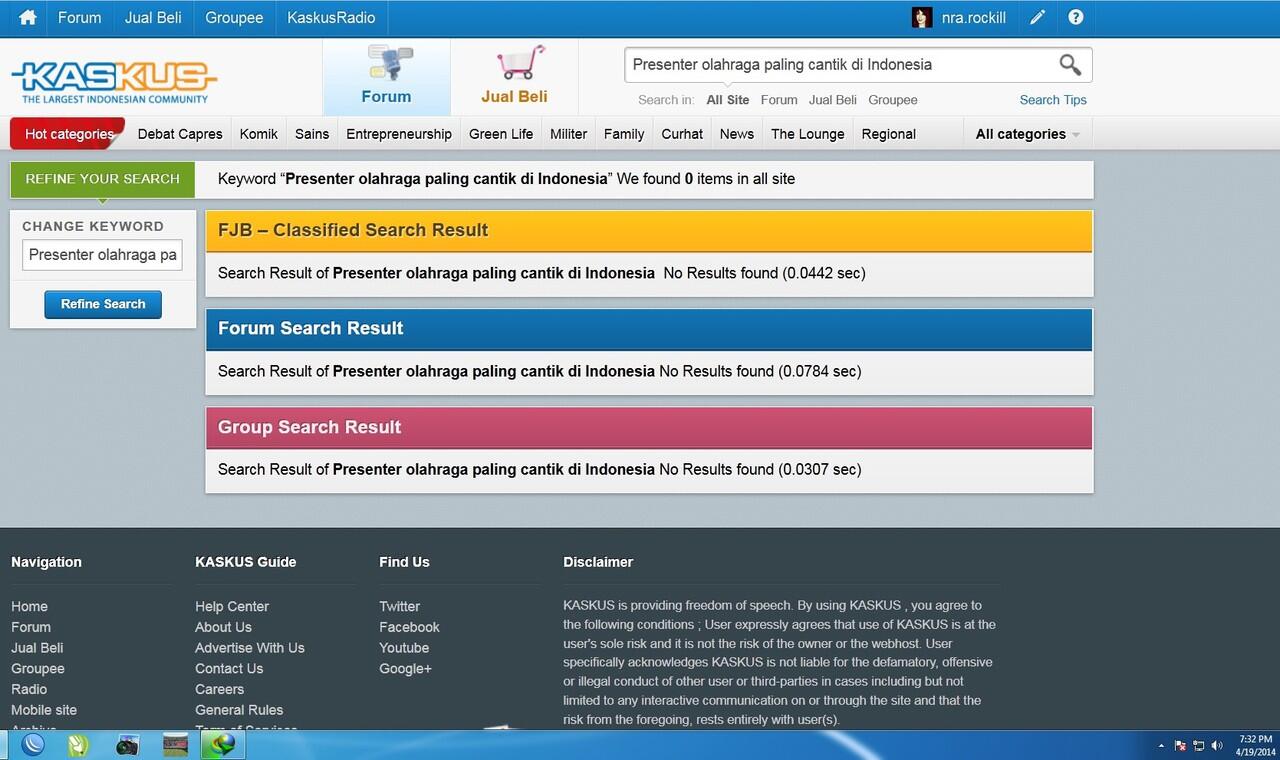Open KaskusRadio in top bar
This screenshot has width=1280, height=760.
331,18
